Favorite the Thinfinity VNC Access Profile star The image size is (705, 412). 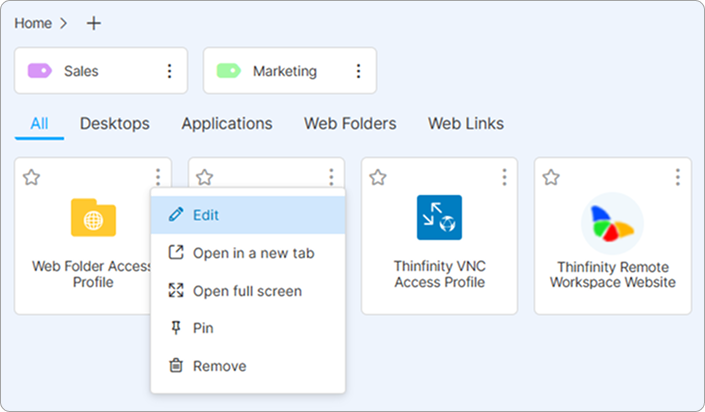(378, 177)
